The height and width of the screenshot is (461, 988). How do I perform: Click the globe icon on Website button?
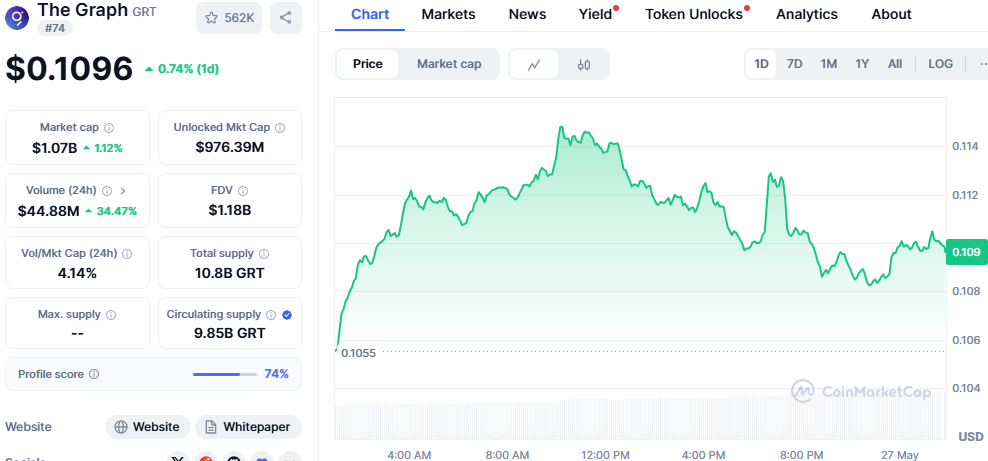coord(121,427)
